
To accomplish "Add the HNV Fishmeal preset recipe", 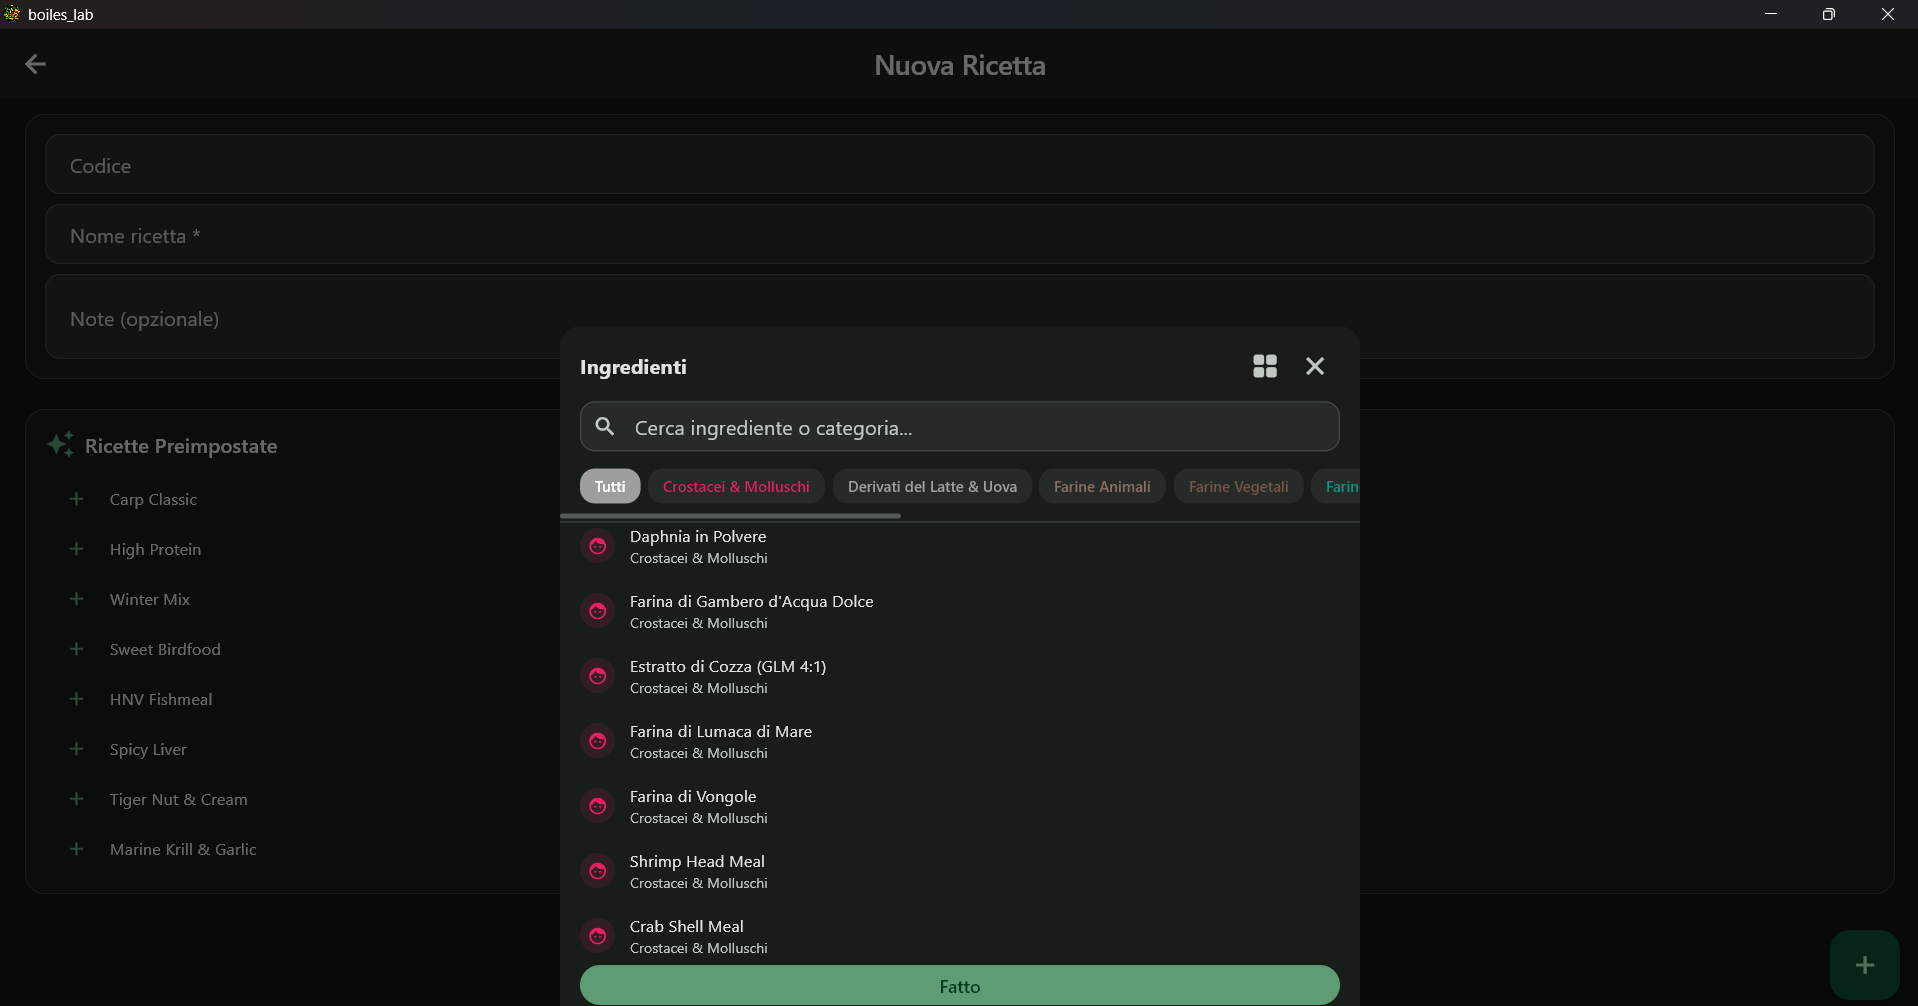I will pyautogui.click(x=76, y=699).
